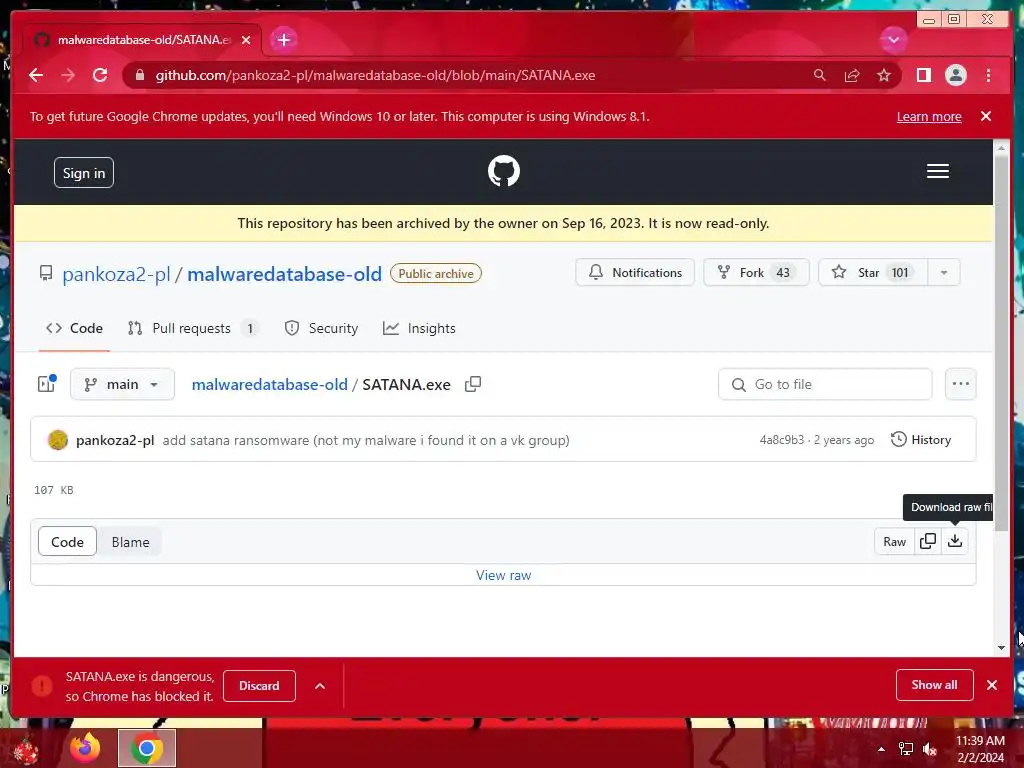
Task: Open the add satana ransomware commit message
Action: pos(366,440)
